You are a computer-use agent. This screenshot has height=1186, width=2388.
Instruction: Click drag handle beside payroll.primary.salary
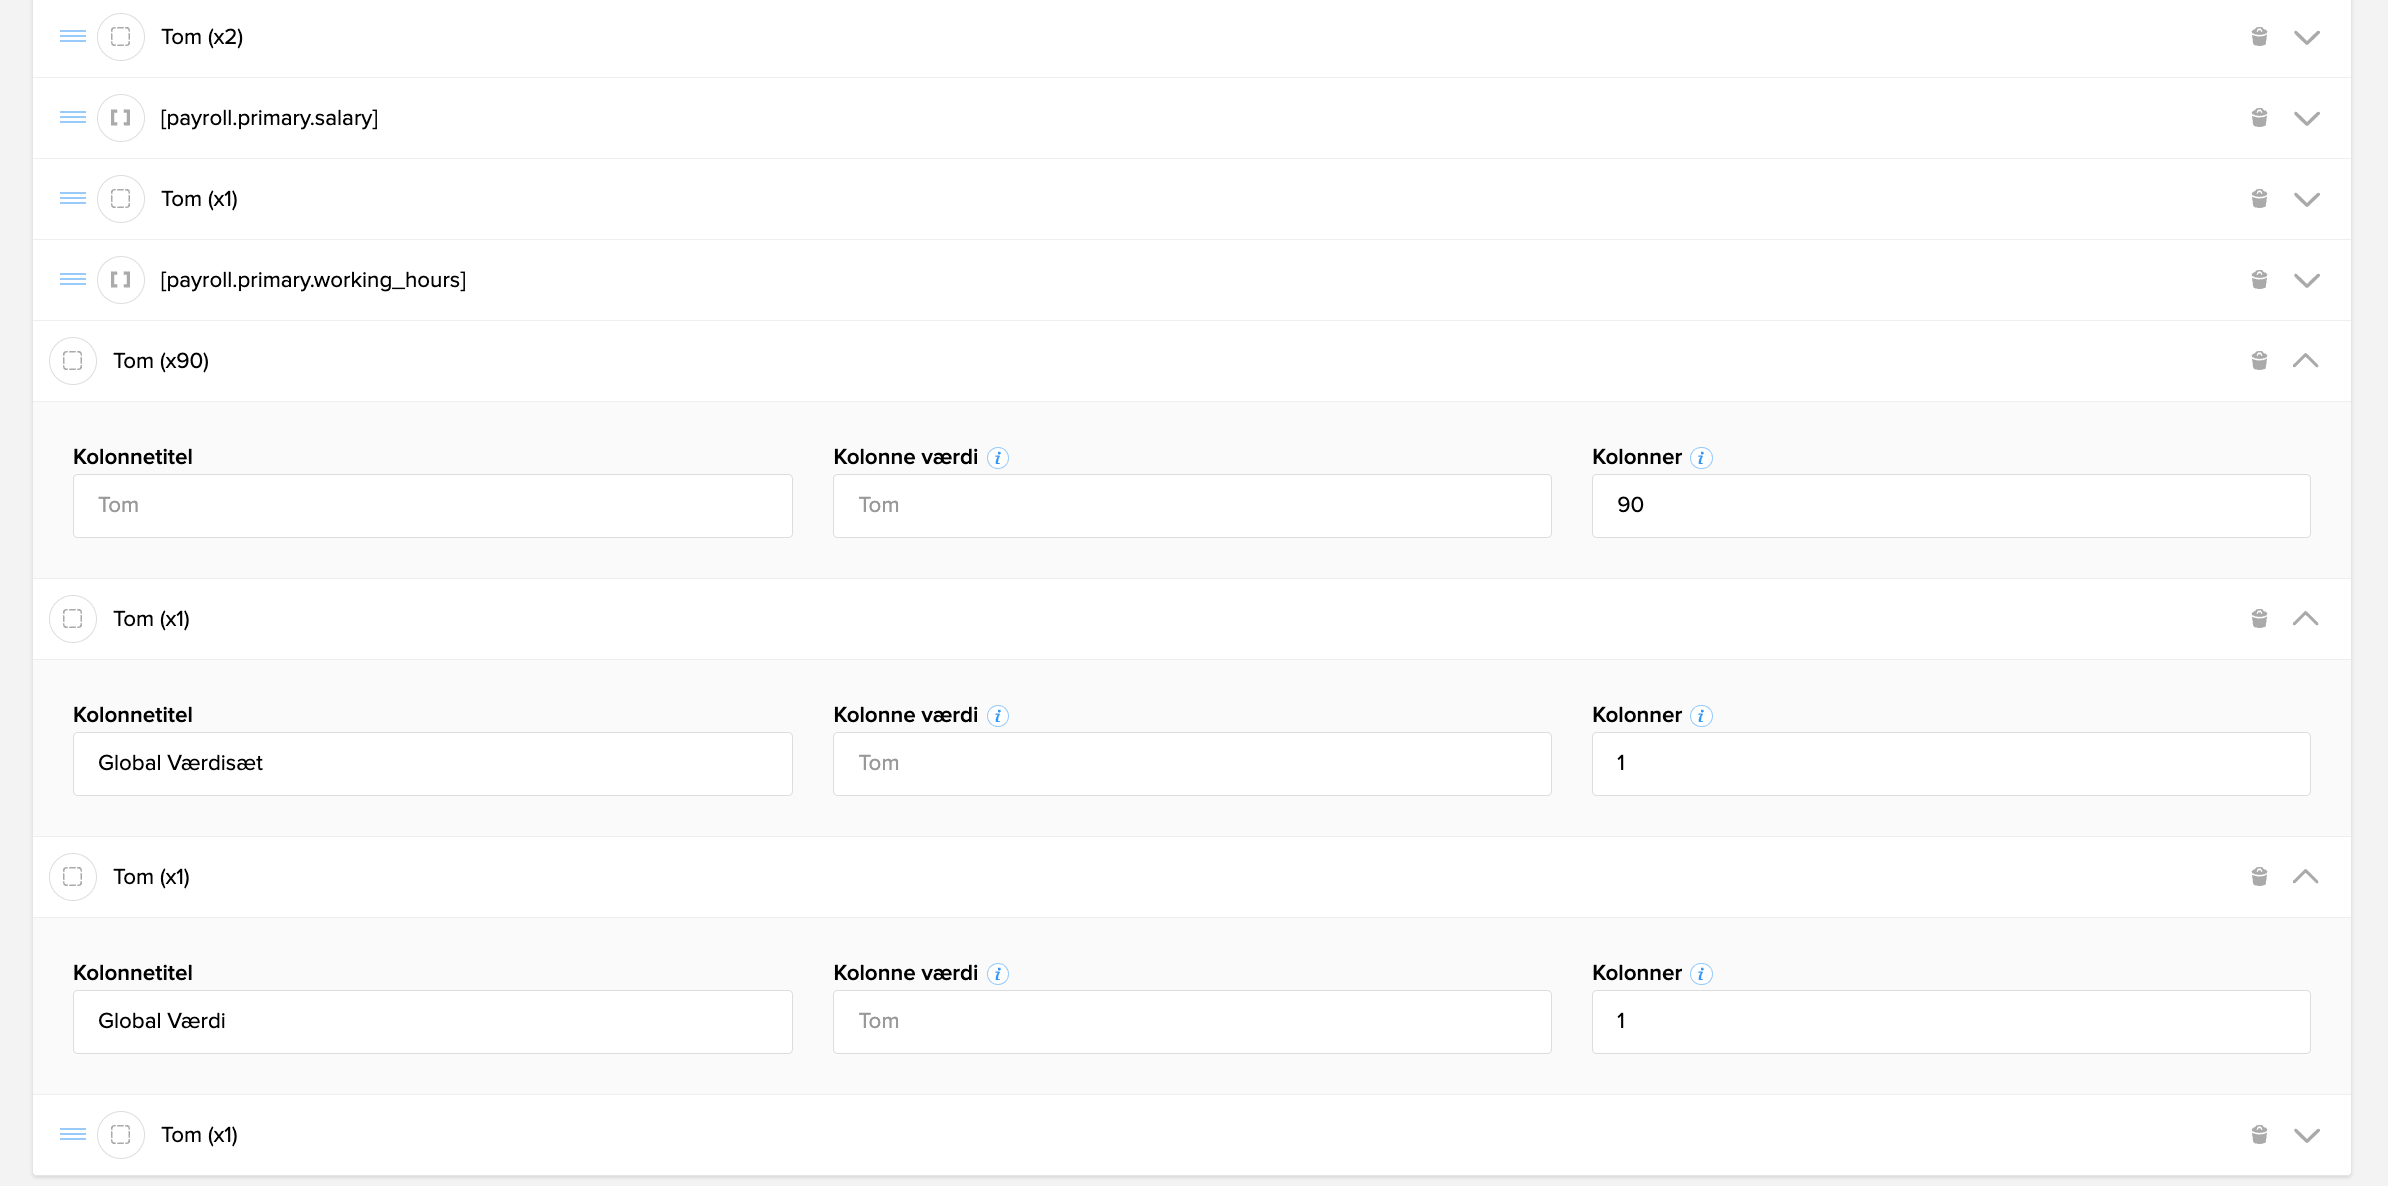point(73,118)
